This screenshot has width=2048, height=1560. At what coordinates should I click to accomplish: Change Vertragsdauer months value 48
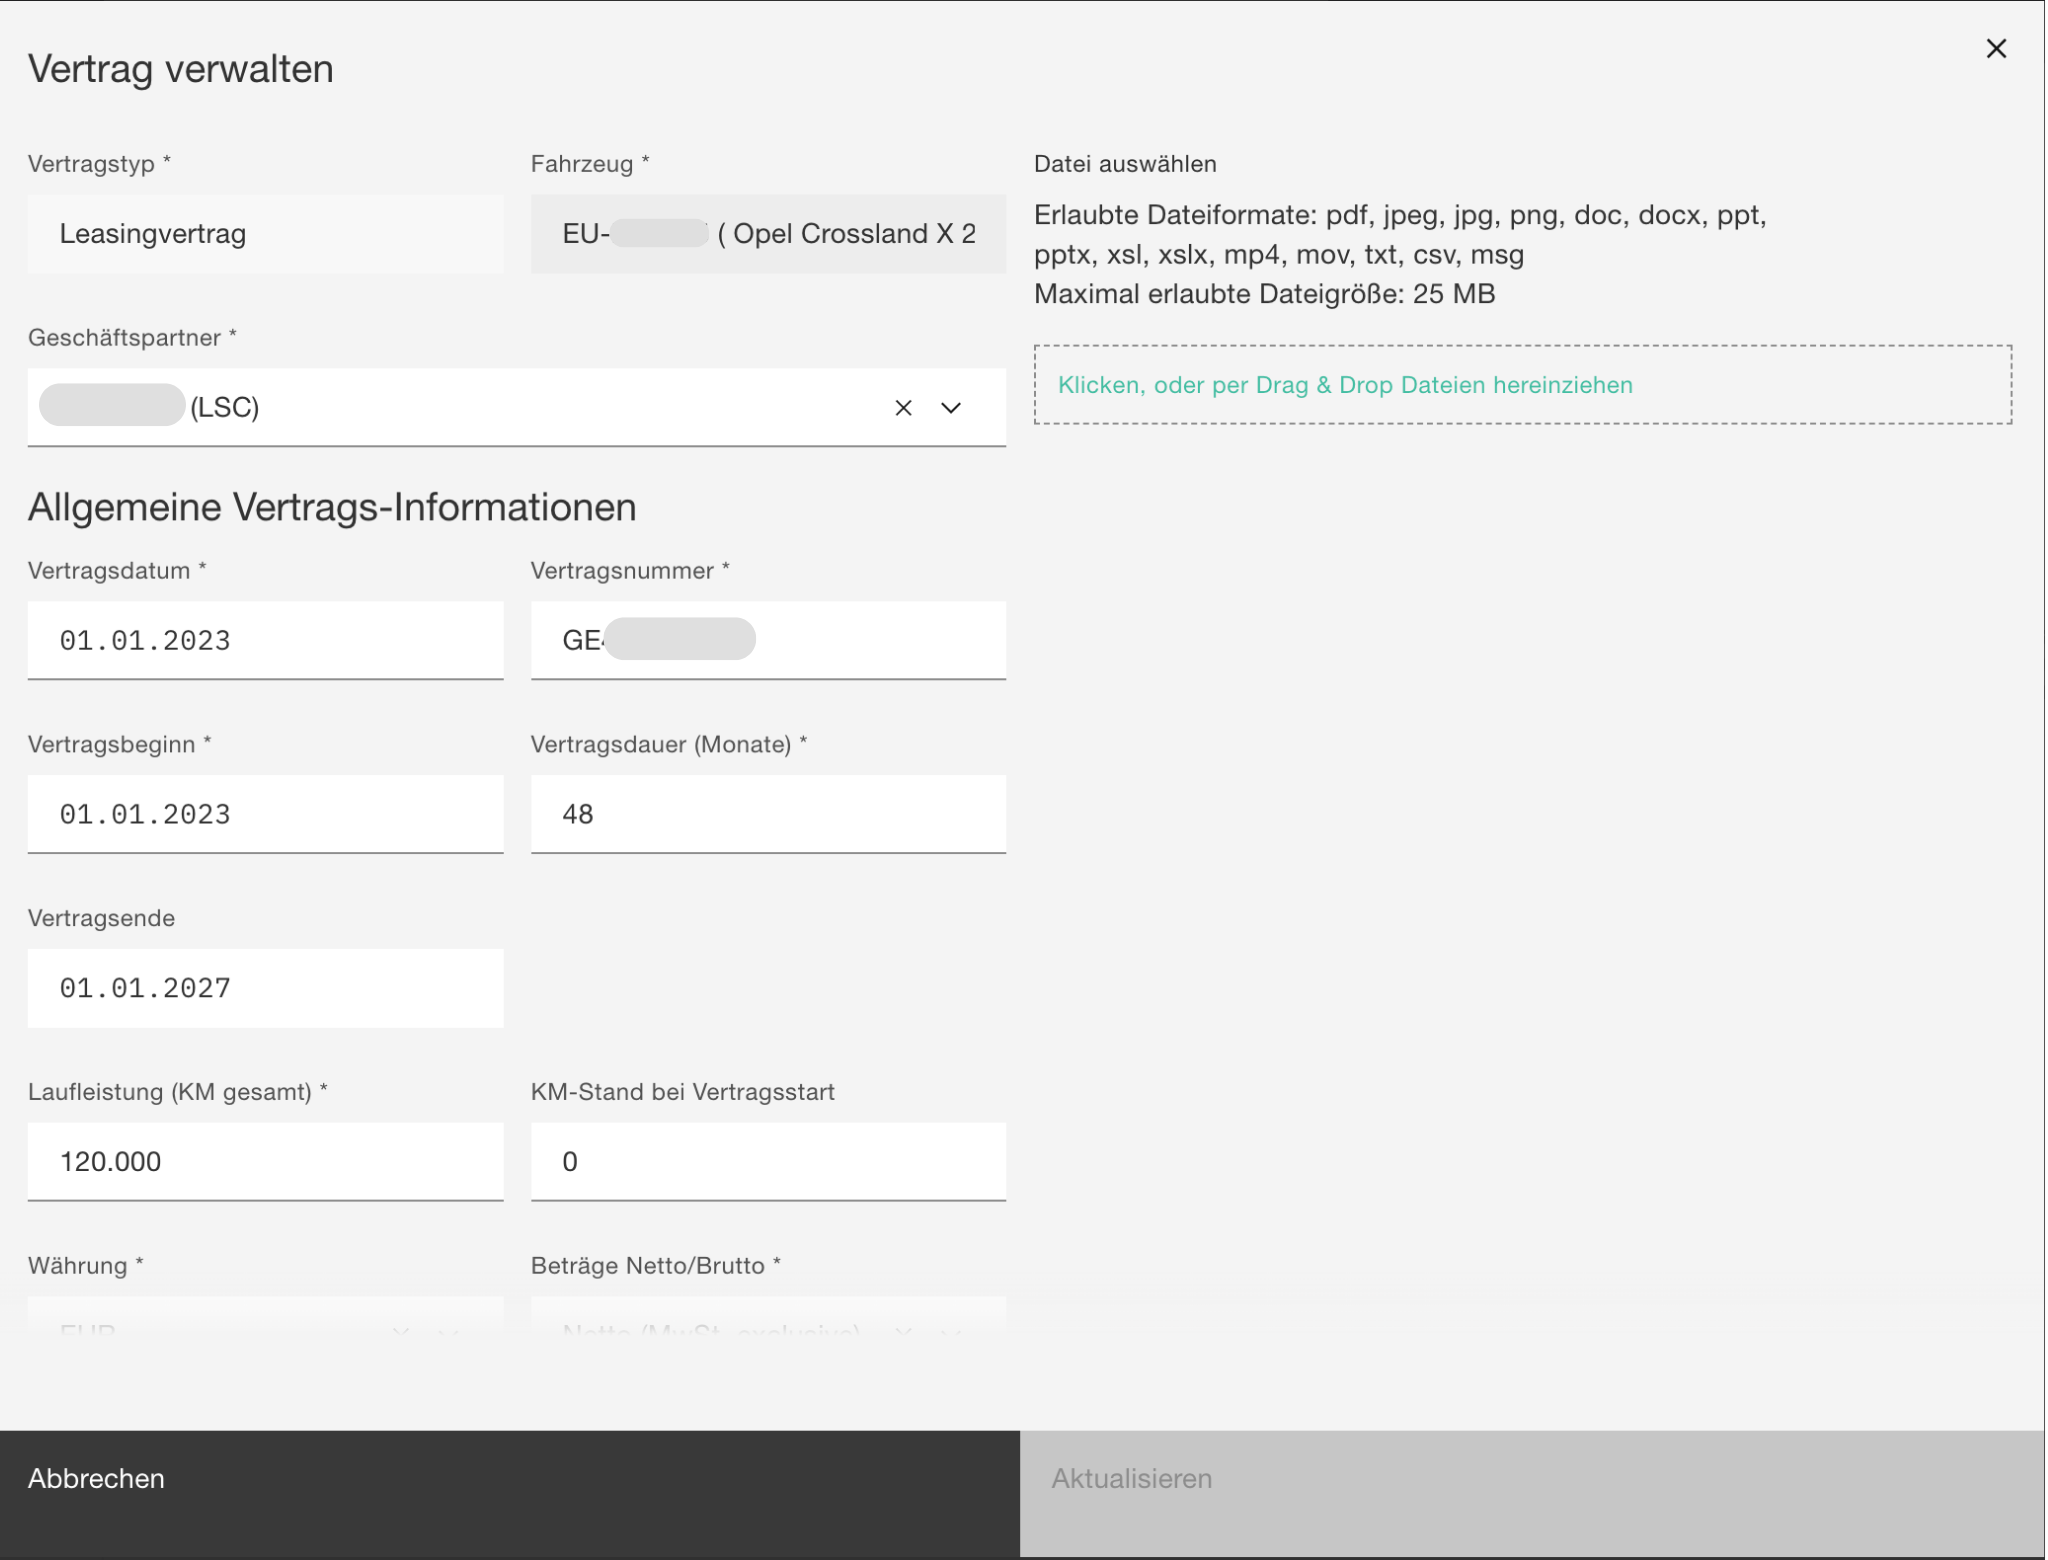pyautogui.click(x=768, y=814)
